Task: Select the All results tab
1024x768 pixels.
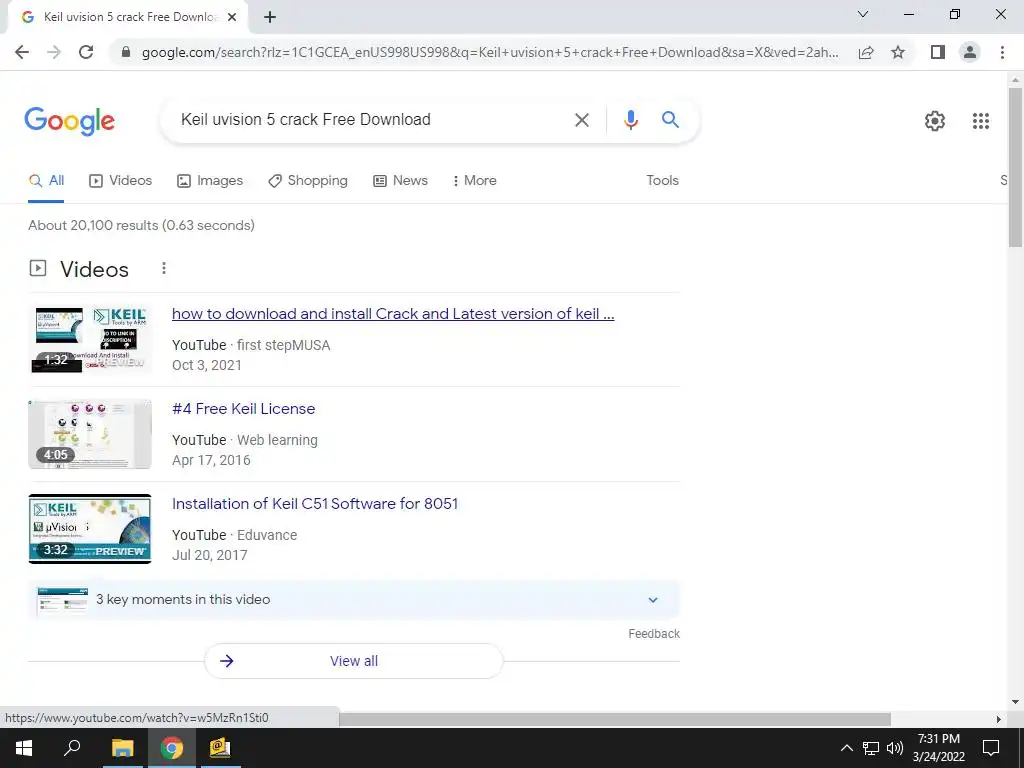Action: [46, 181]
